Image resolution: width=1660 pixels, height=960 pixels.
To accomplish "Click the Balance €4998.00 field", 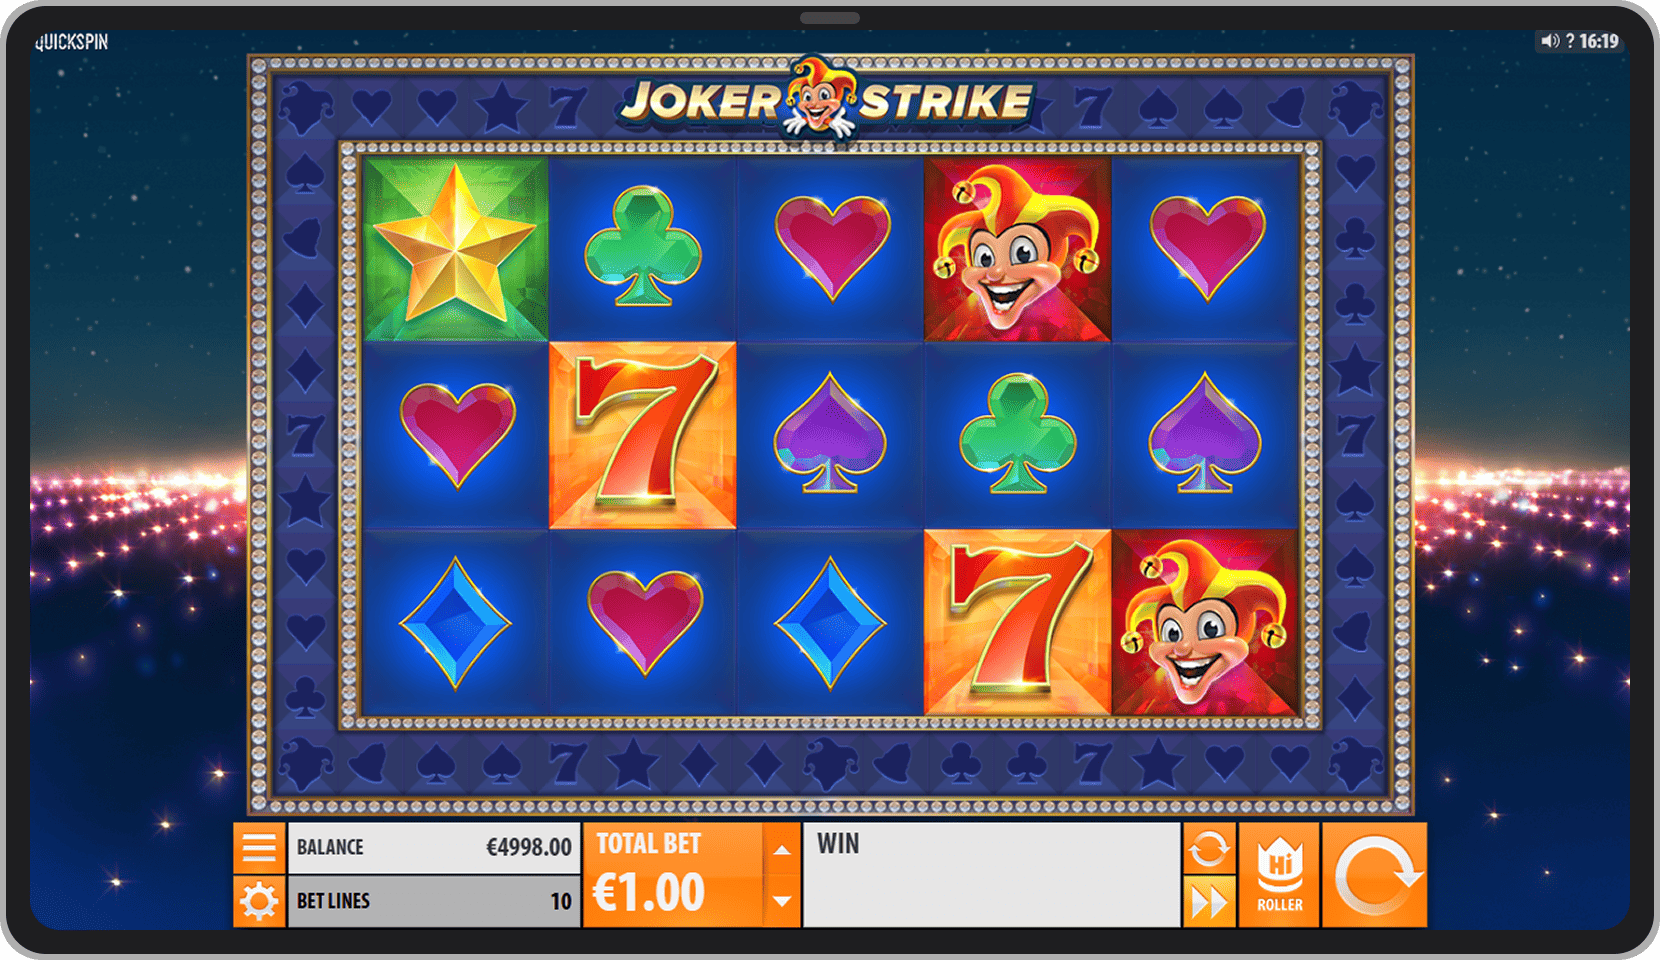I will point(434,848).
